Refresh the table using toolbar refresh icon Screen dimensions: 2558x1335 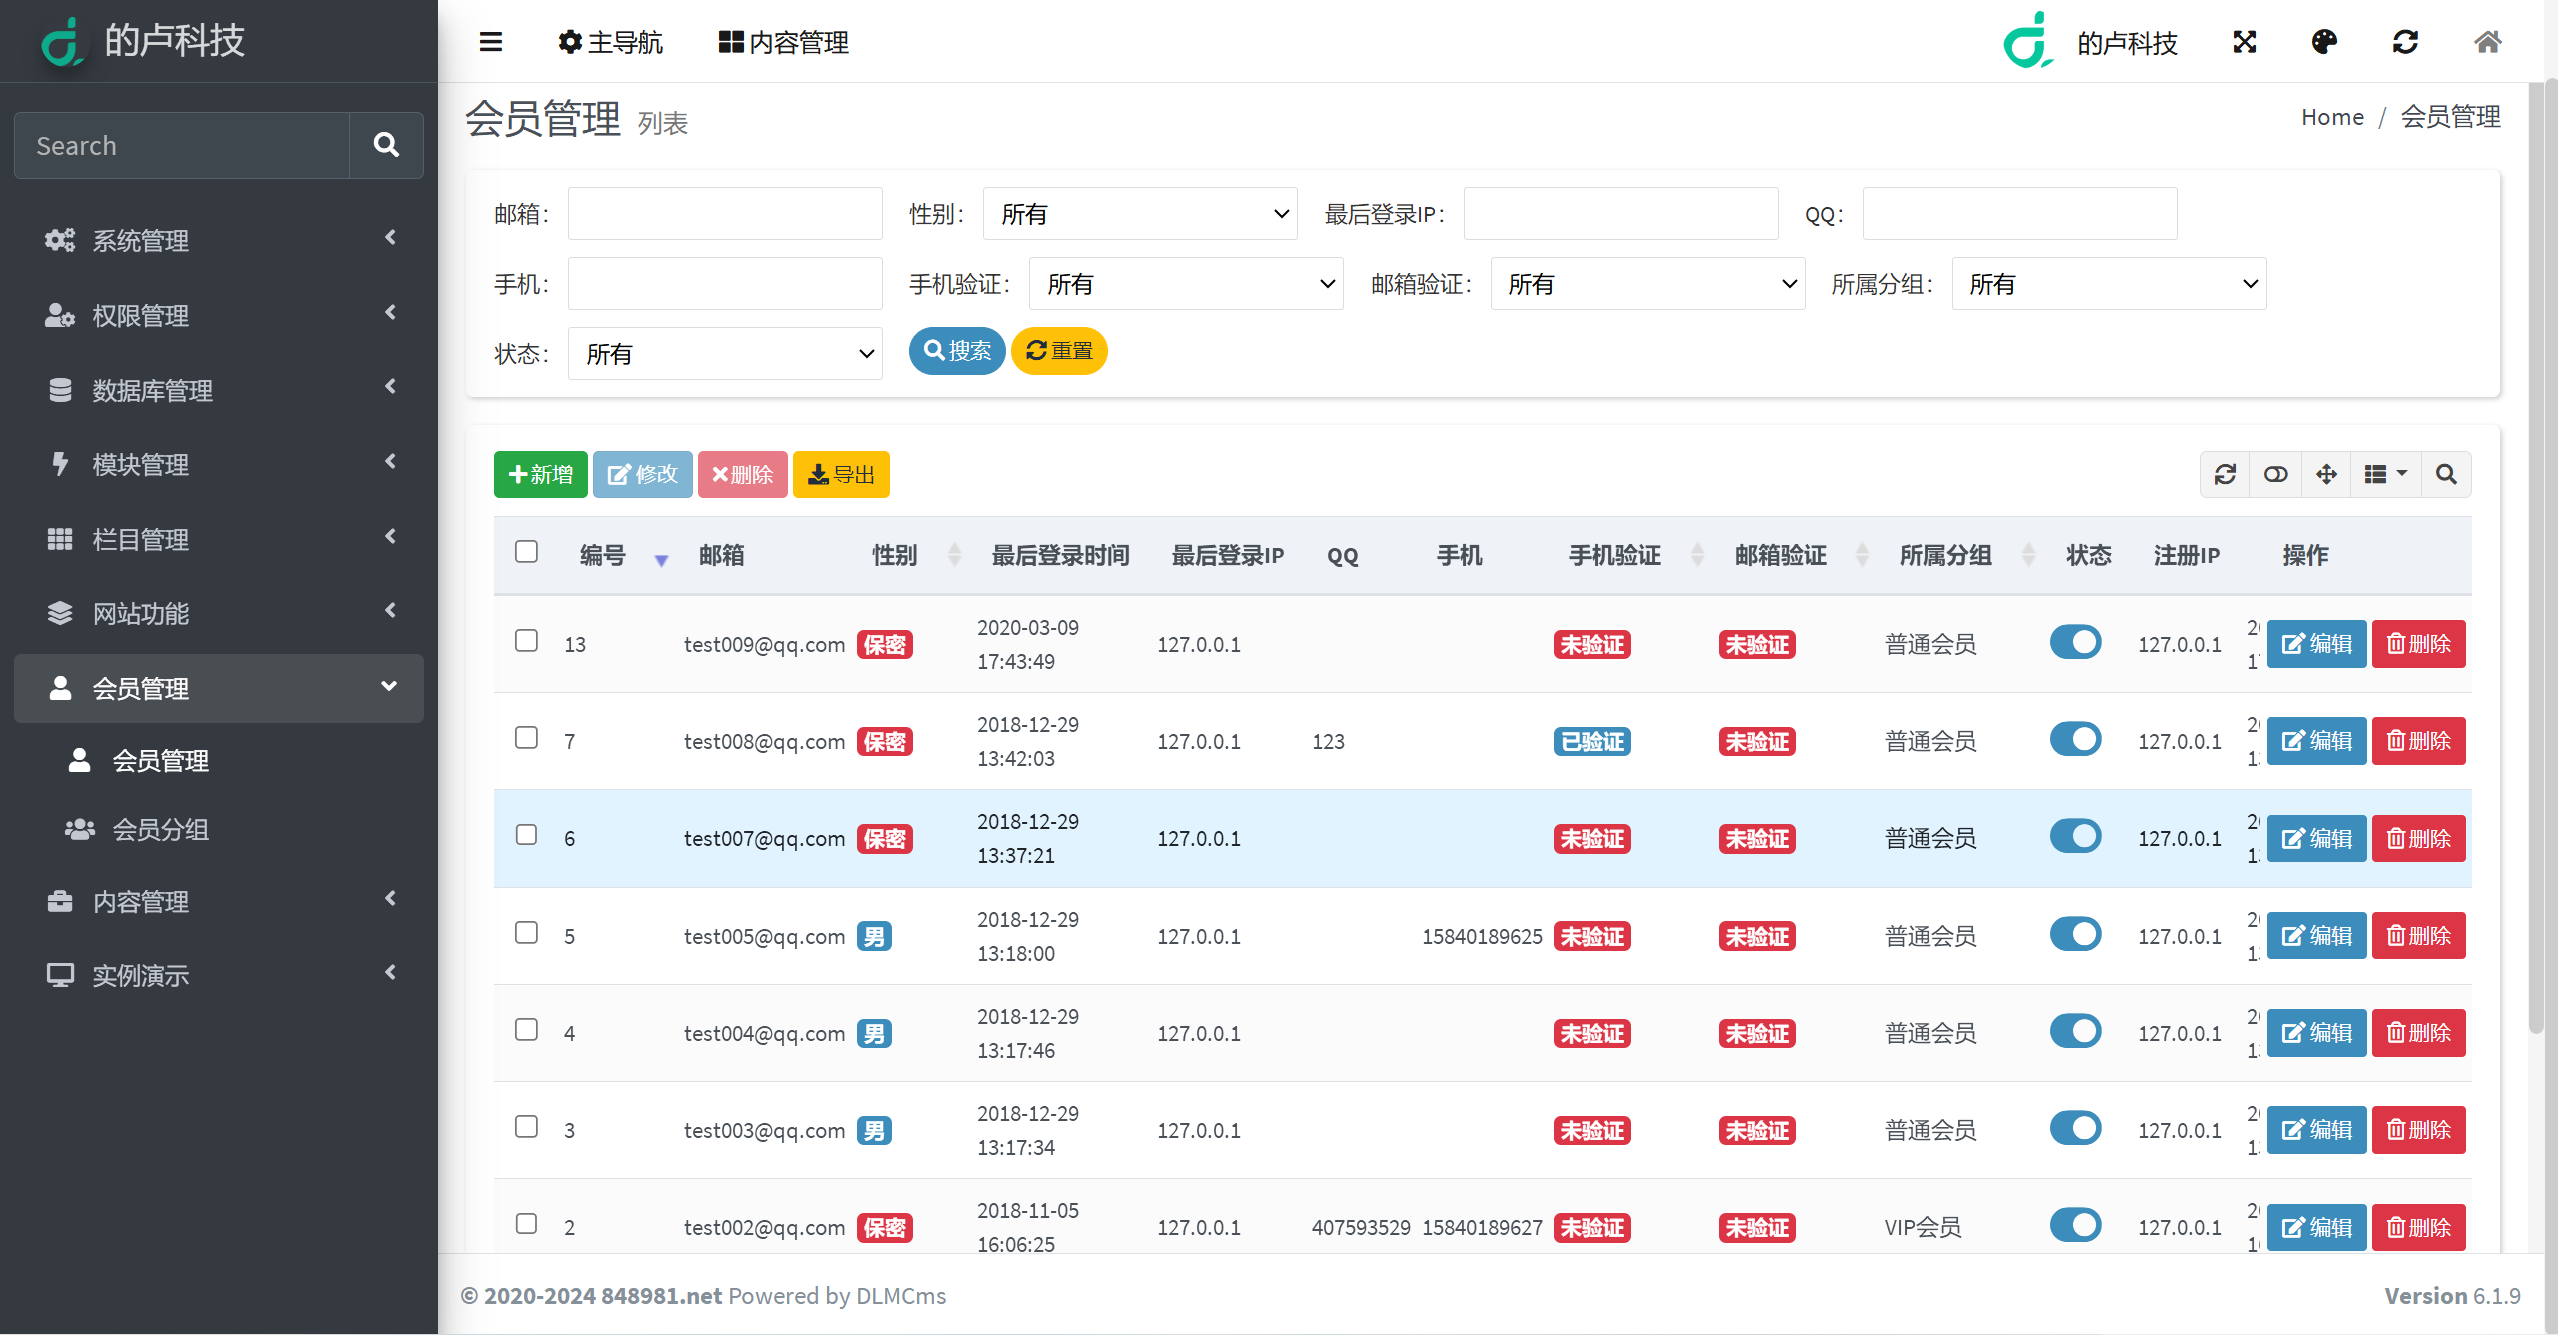point(2225,474)
